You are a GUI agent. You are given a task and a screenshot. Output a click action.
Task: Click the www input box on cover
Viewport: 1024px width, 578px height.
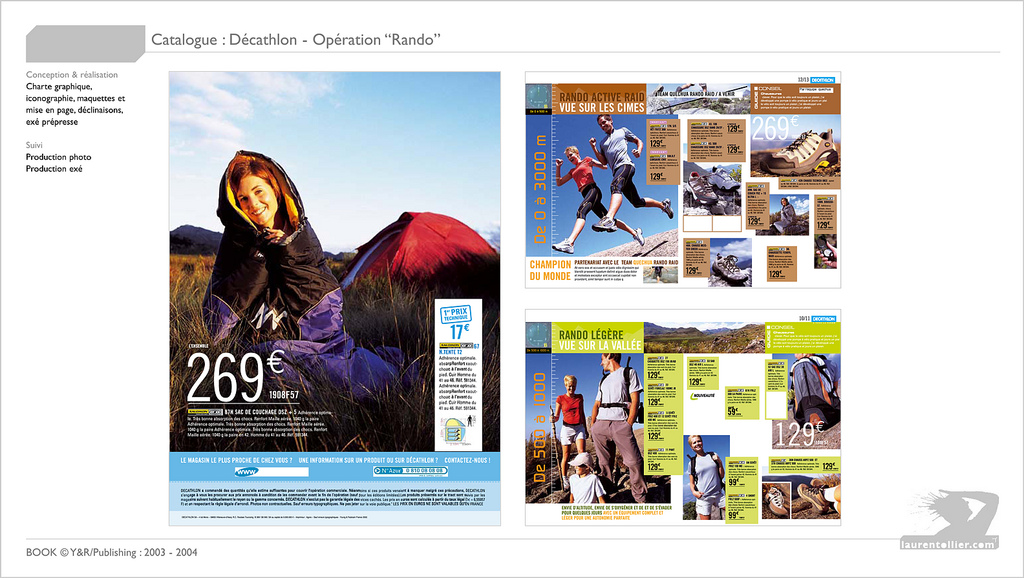point(272,471)
